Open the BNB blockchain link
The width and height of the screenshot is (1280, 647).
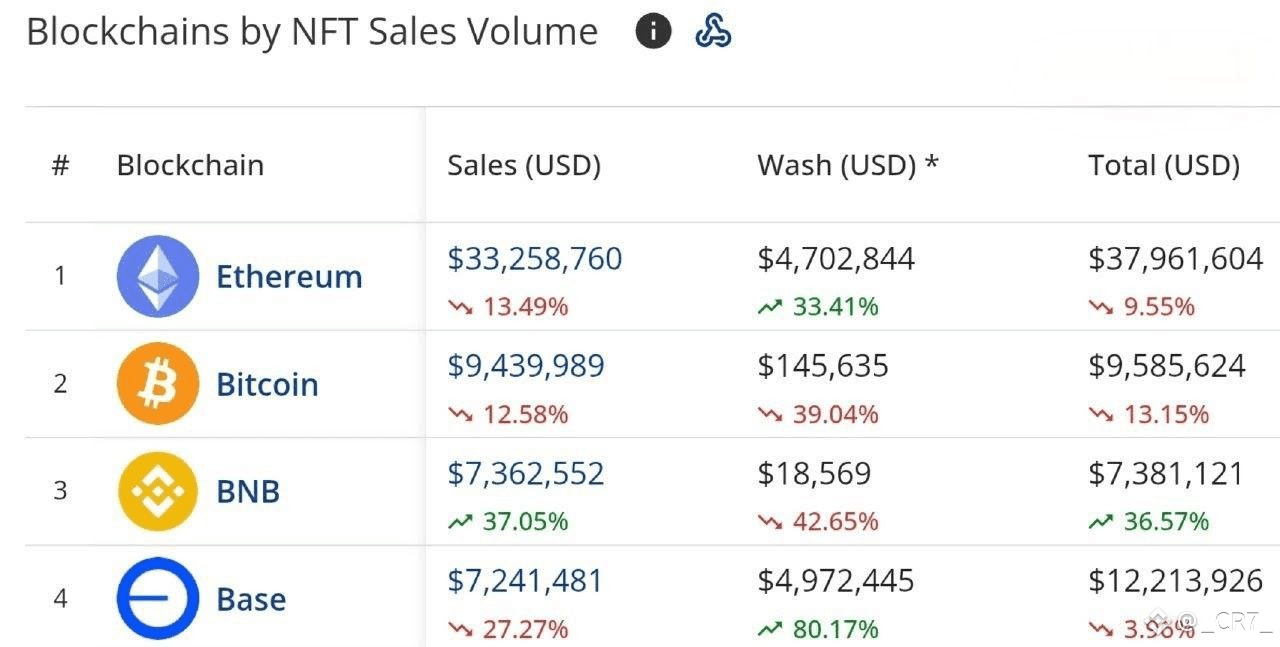[248, 491]
